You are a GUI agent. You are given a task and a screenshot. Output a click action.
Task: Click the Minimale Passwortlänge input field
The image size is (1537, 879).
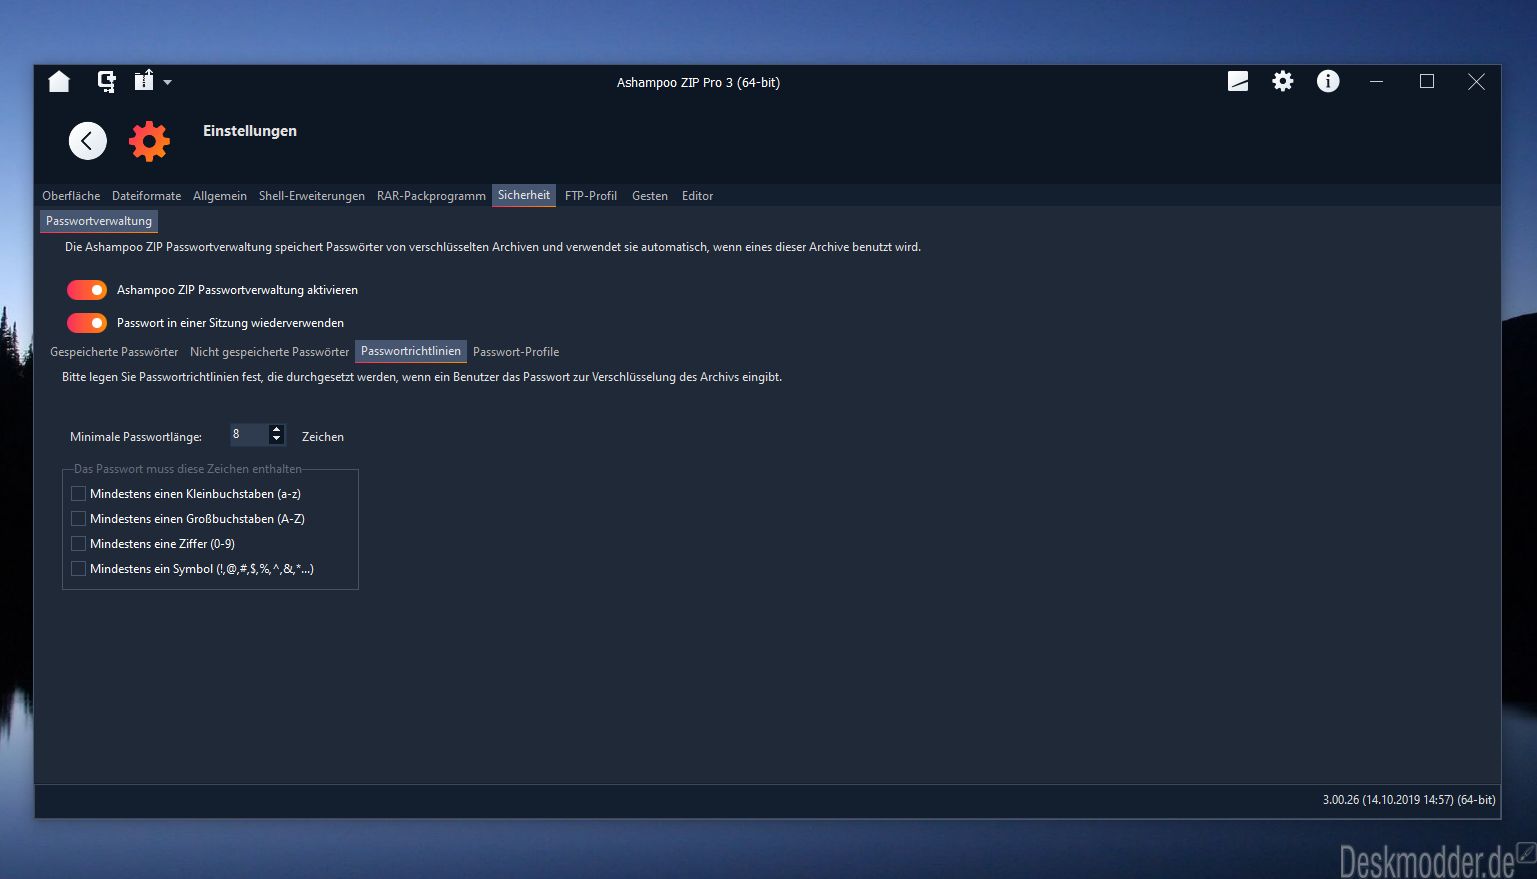[x=249, y=434]
